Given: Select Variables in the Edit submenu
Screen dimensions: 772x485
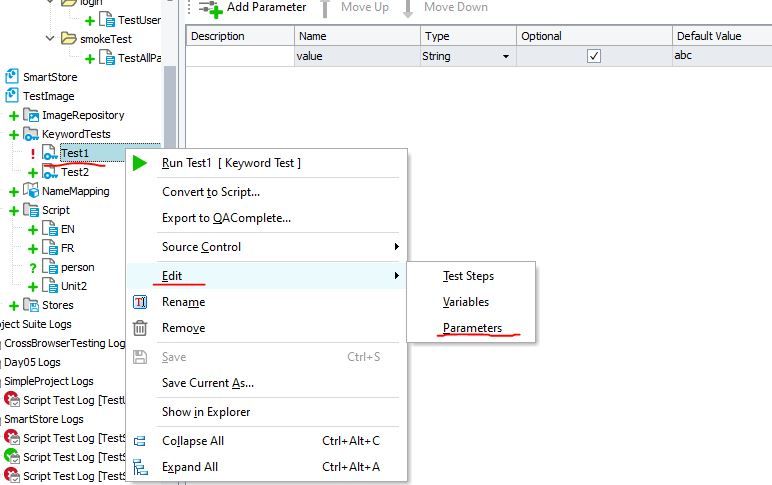Looking at the screenshot, I should (x=471, y=302).
